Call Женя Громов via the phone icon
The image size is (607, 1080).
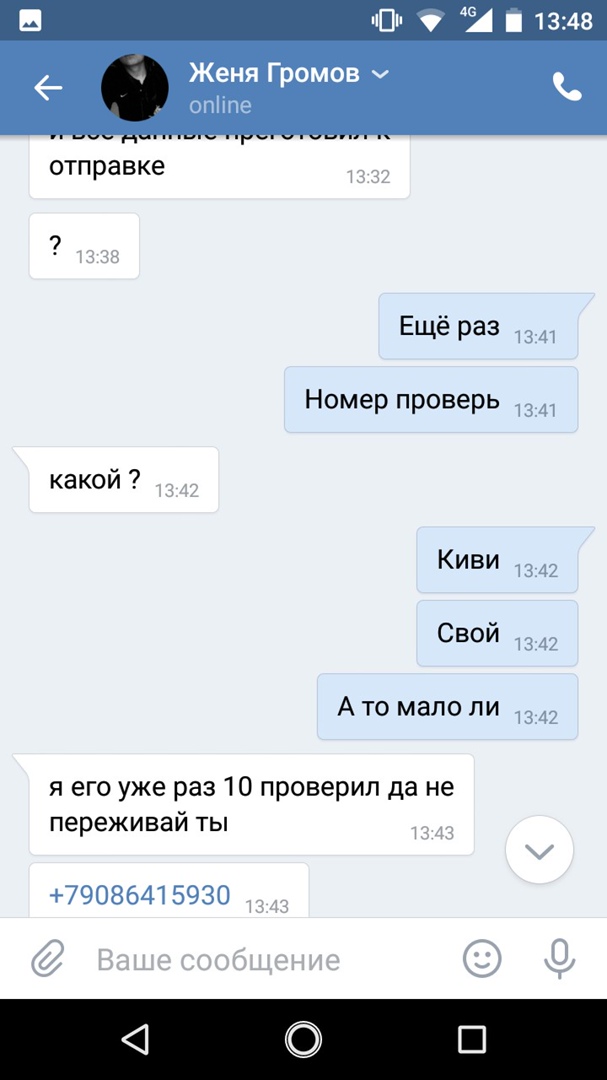[x=567, y=87]
